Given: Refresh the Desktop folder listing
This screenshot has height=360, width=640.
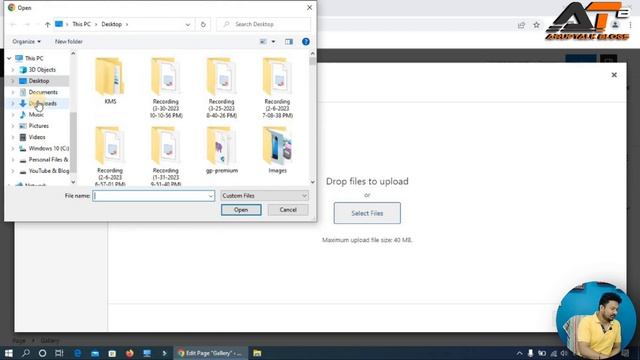Looking at the screenshot, I should [x=203, y=24].
